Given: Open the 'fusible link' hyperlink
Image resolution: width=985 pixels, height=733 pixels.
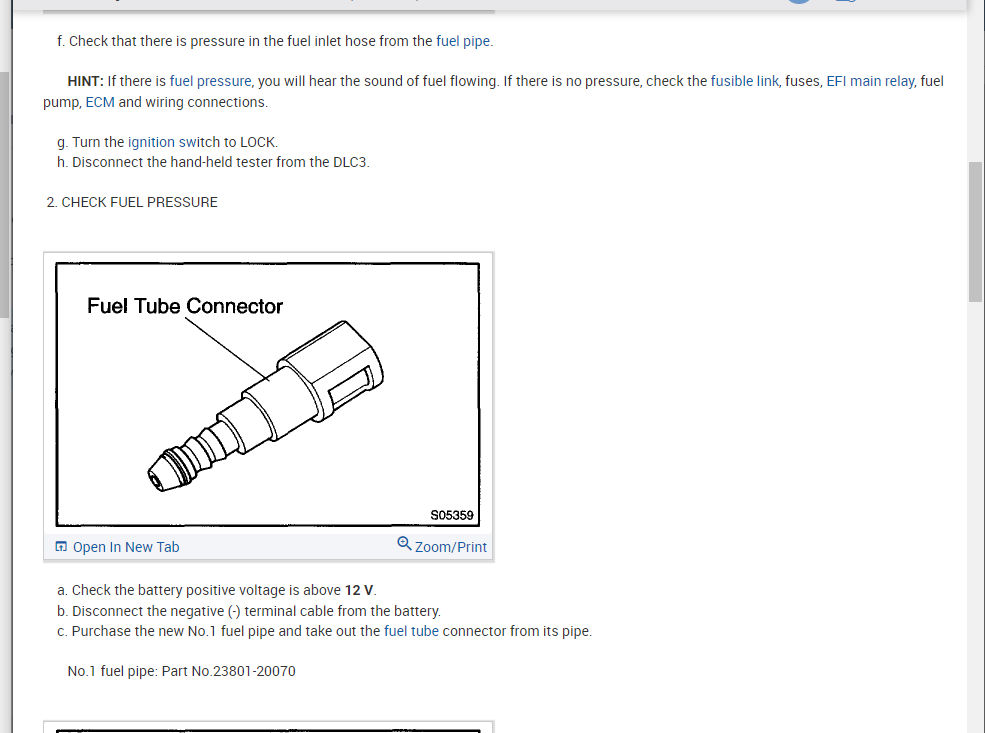Looking at the screenshot, I should pyautogui.click(x=744, y=82).
